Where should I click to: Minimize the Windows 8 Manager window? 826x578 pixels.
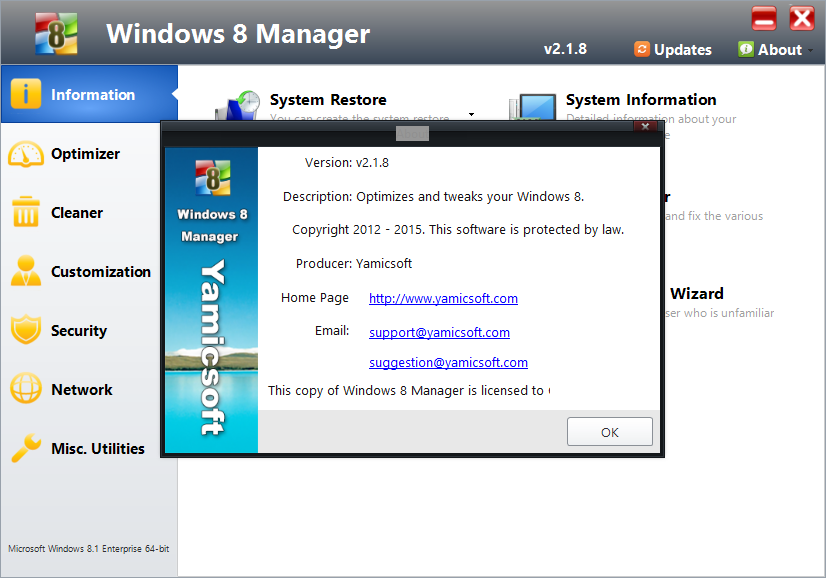tap(764, 18)
